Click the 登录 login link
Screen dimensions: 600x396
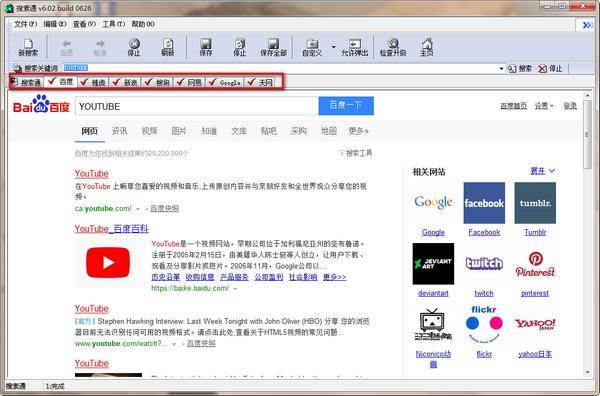570,106
